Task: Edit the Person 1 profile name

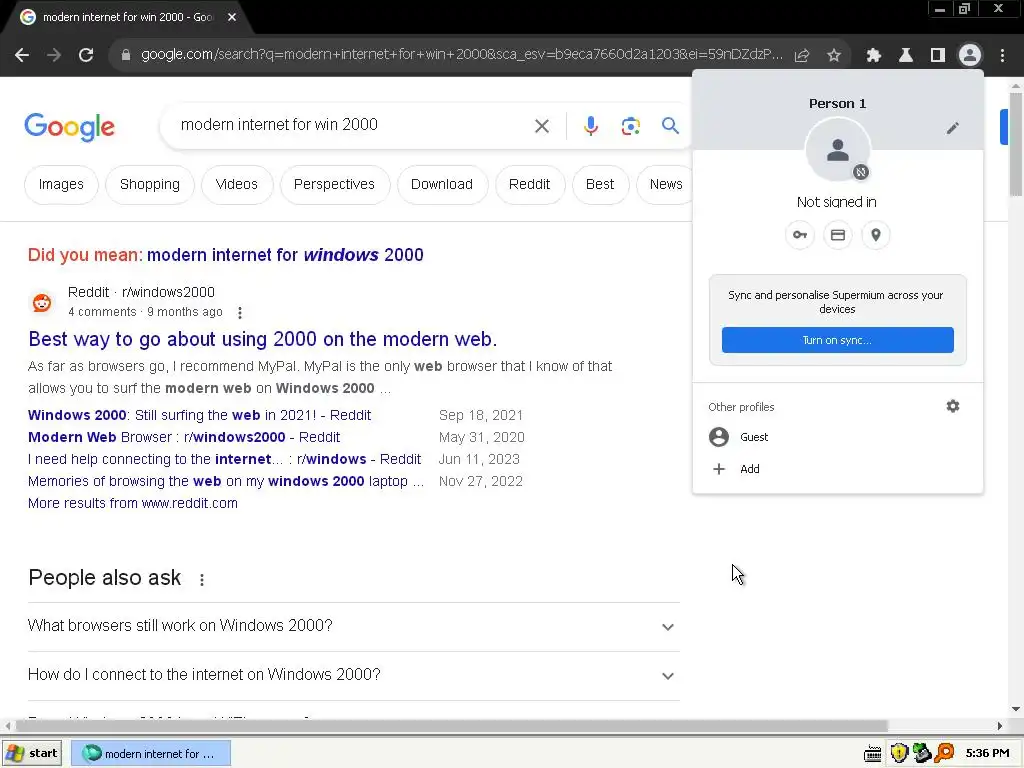Action: pos(953,128)
